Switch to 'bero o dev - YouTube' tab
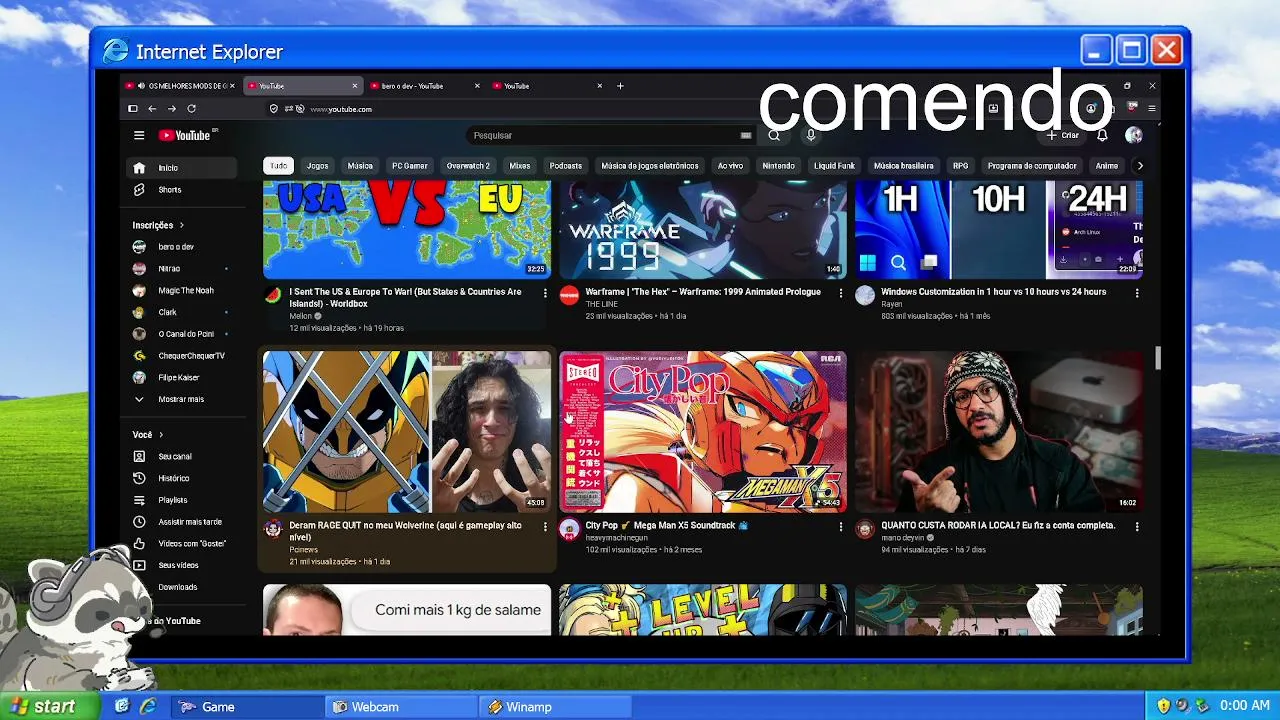Image resolution: width=1280 pixels, height=720 pixels. tap(424, 86)
